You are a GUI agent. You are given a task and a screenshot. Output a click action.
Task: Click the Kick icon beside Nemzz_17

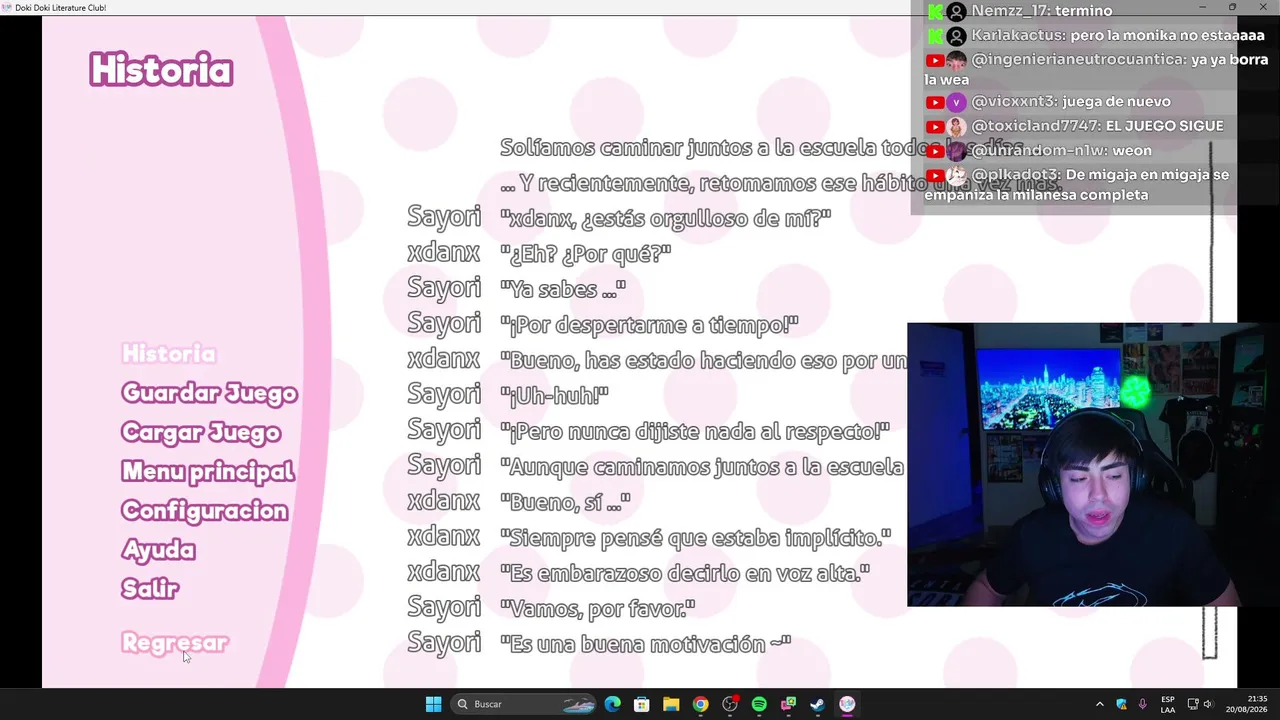point(935,11)
